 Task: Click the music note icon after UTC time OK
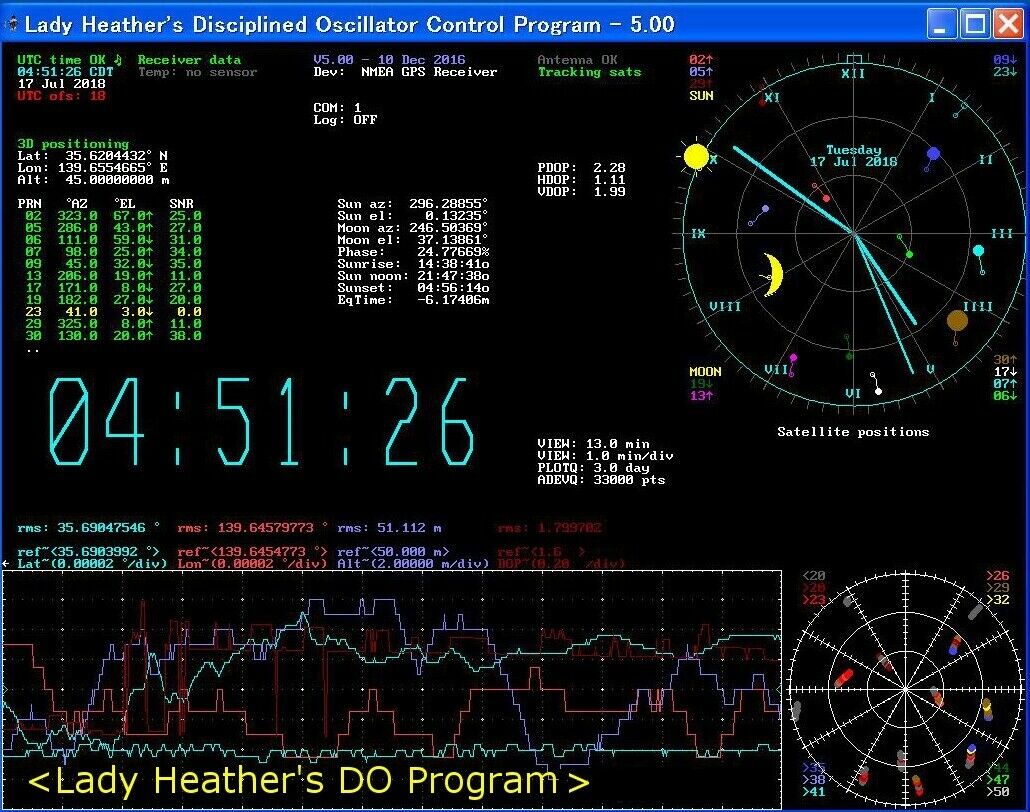117,60
